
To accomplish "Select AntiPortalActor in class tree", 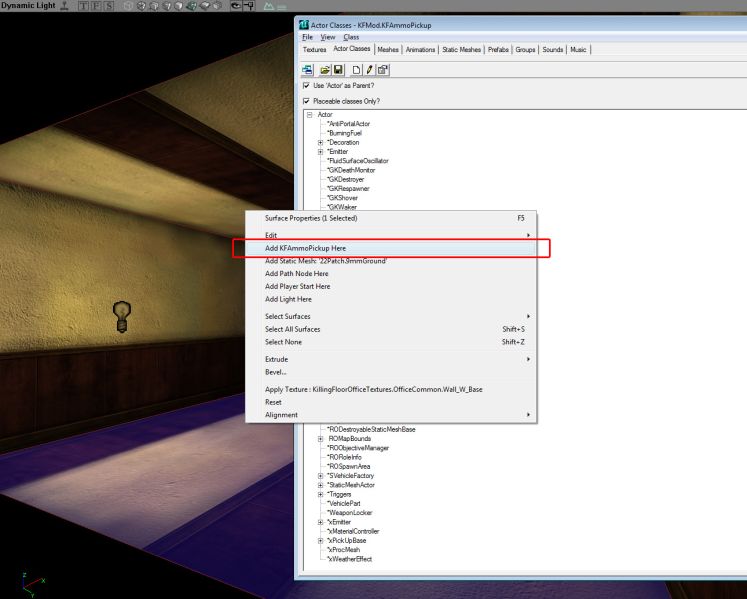I will (348, 124).
